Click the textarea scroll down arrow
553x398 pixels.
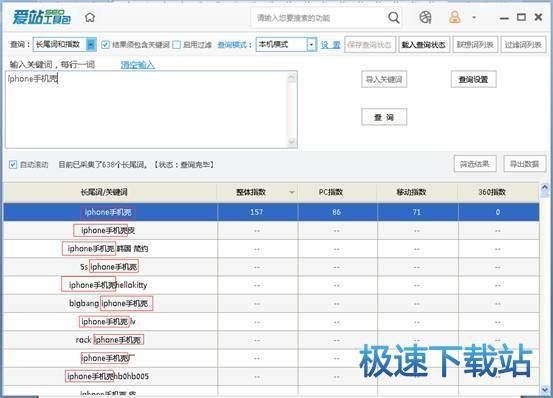click(x=292, y=142)
